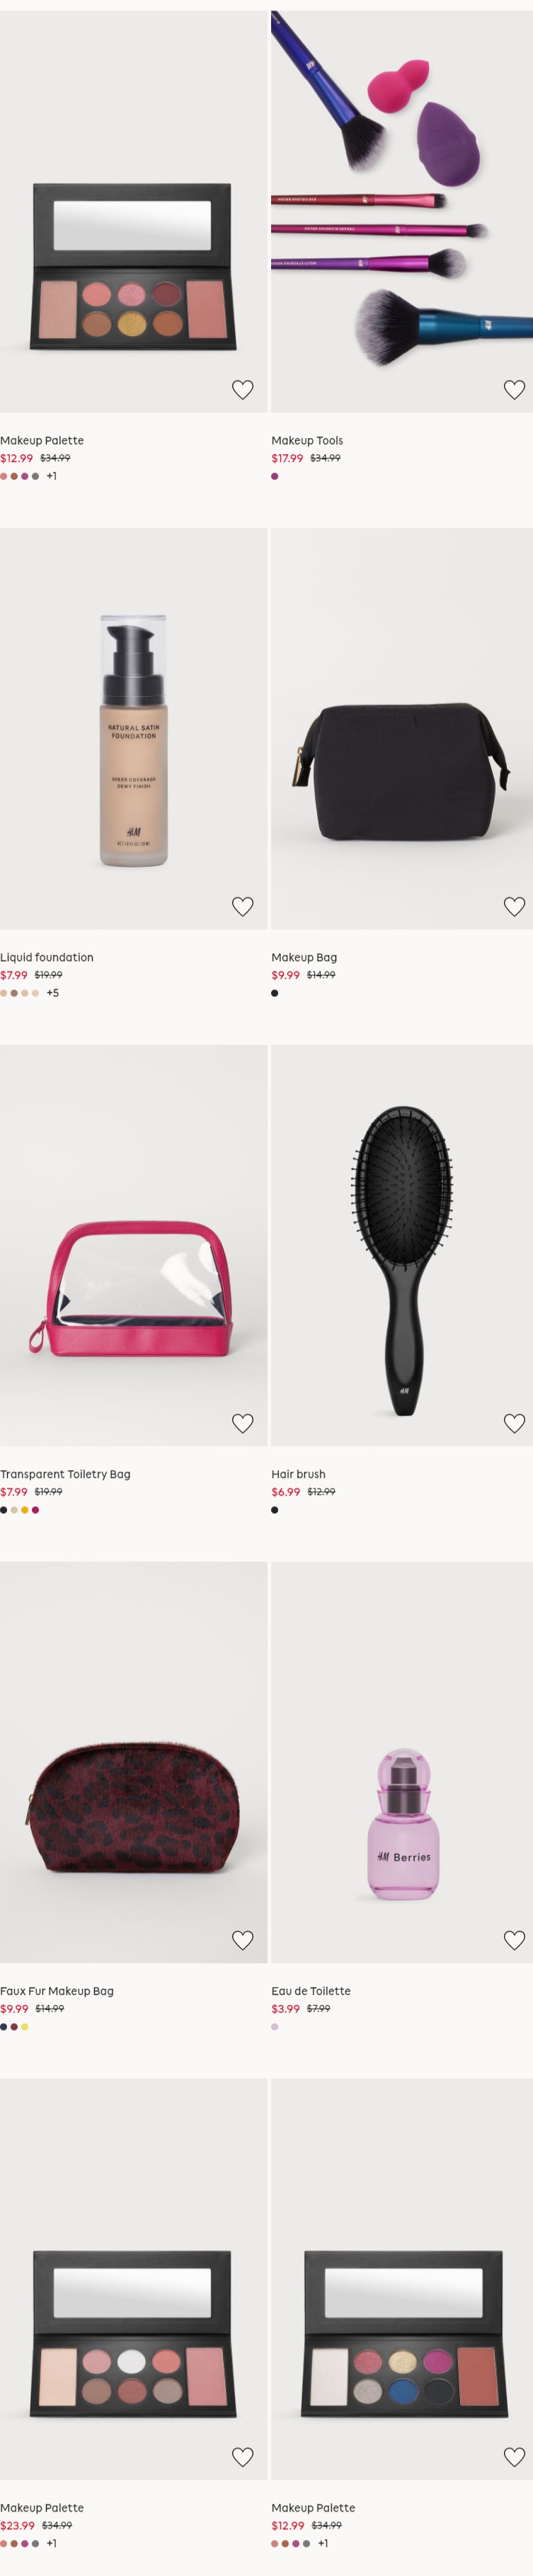Add Hair brush to favorites with heart

[514, 1423]
